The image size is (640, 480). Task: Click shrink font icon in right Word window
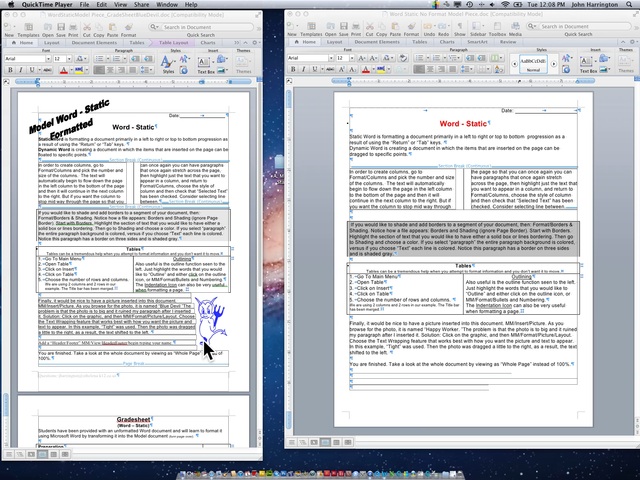373,58
